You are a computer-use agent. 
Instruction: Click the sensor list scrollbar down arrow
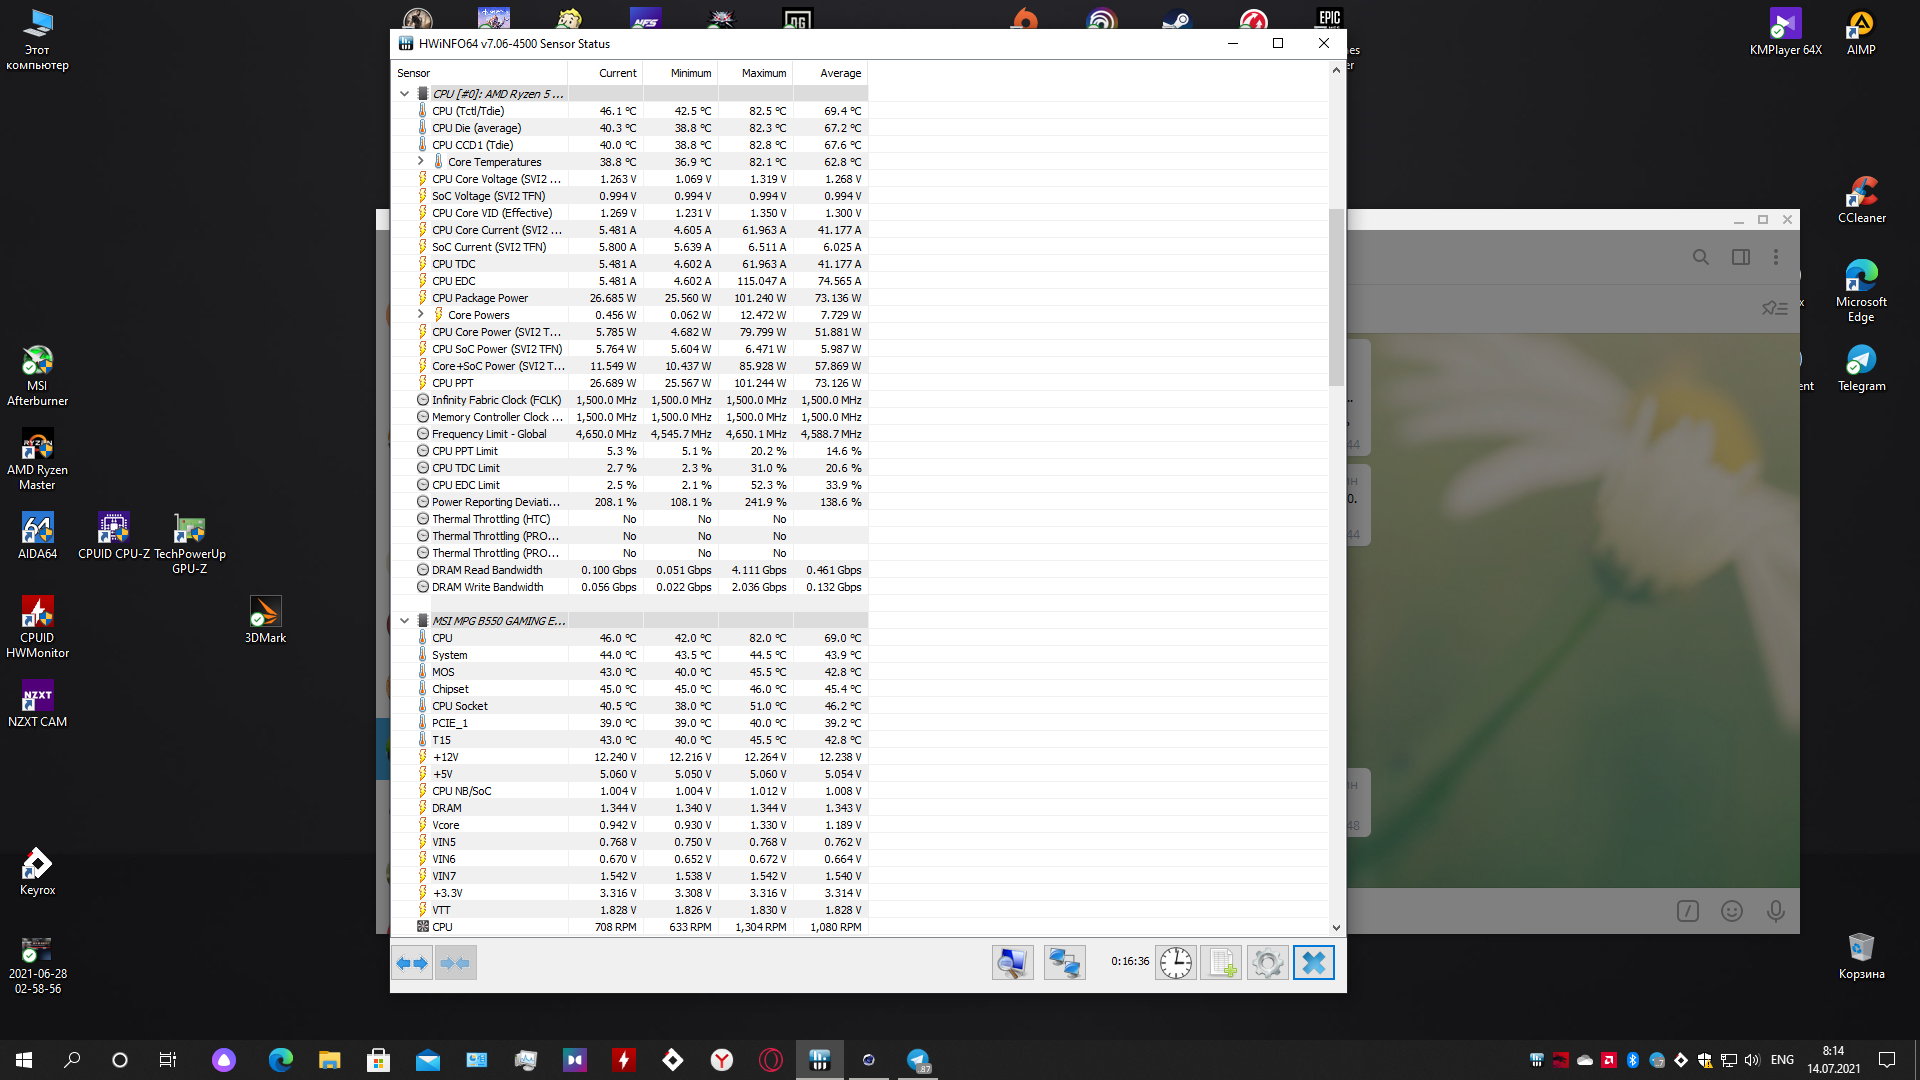click(x=1336, y=927)
